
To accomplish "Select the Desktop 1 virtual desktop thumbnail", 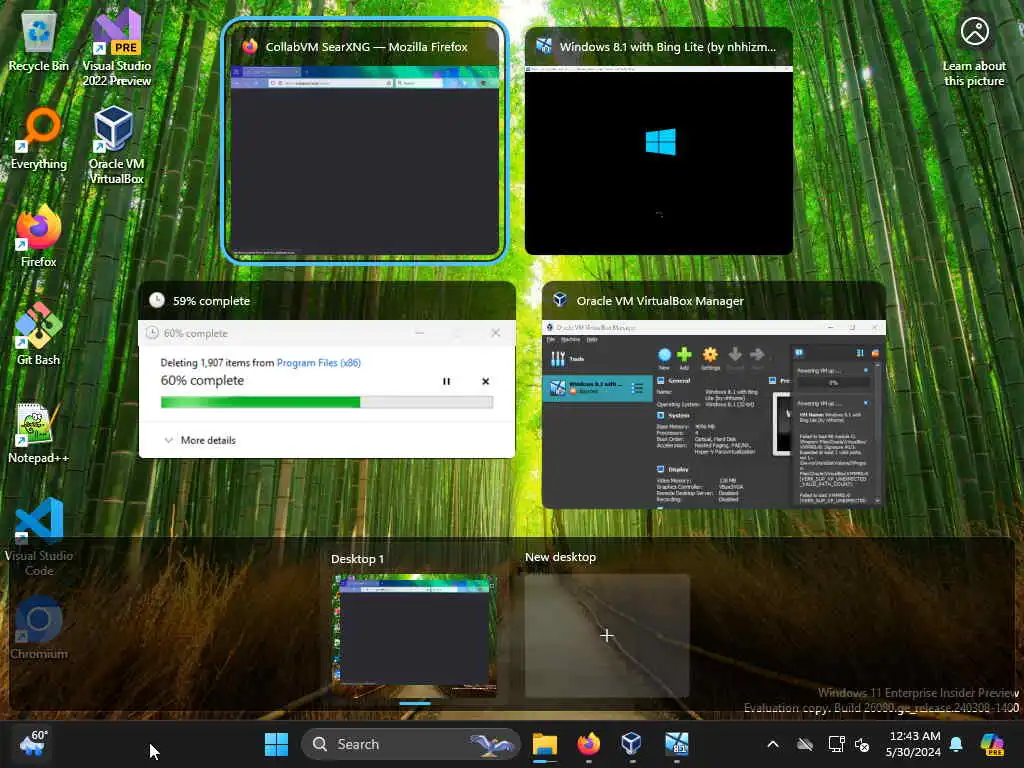I will 415,635.
